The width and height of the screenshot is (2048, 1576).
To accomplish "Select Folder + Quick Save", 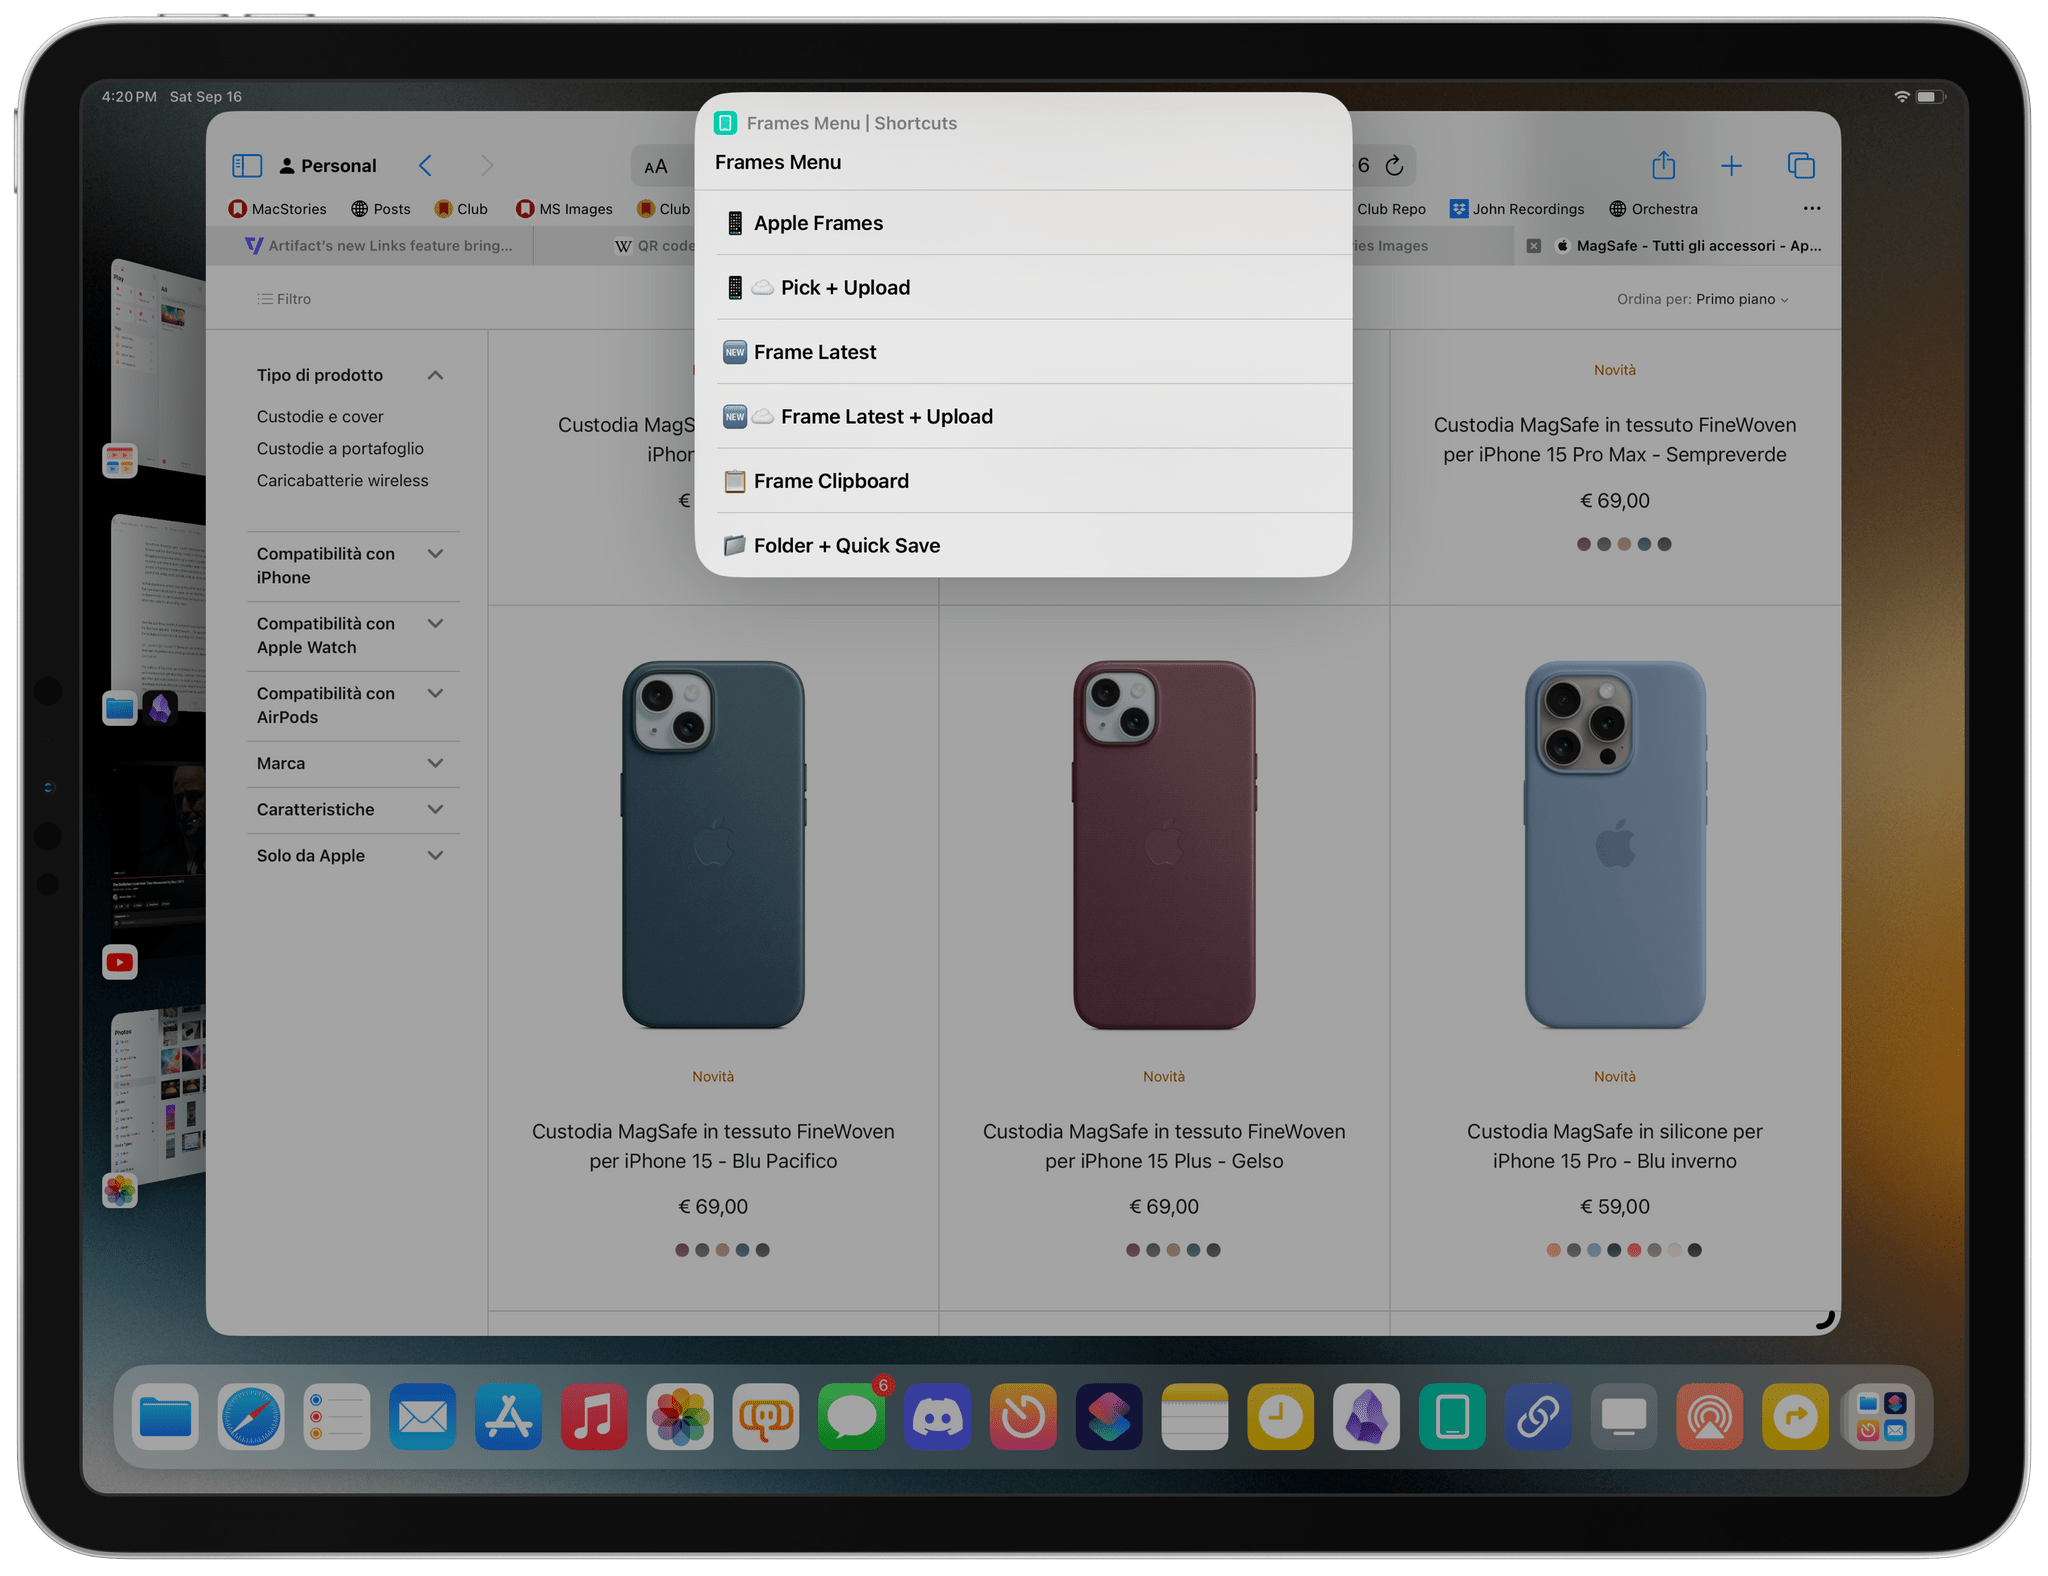I will click(1024, 545).
